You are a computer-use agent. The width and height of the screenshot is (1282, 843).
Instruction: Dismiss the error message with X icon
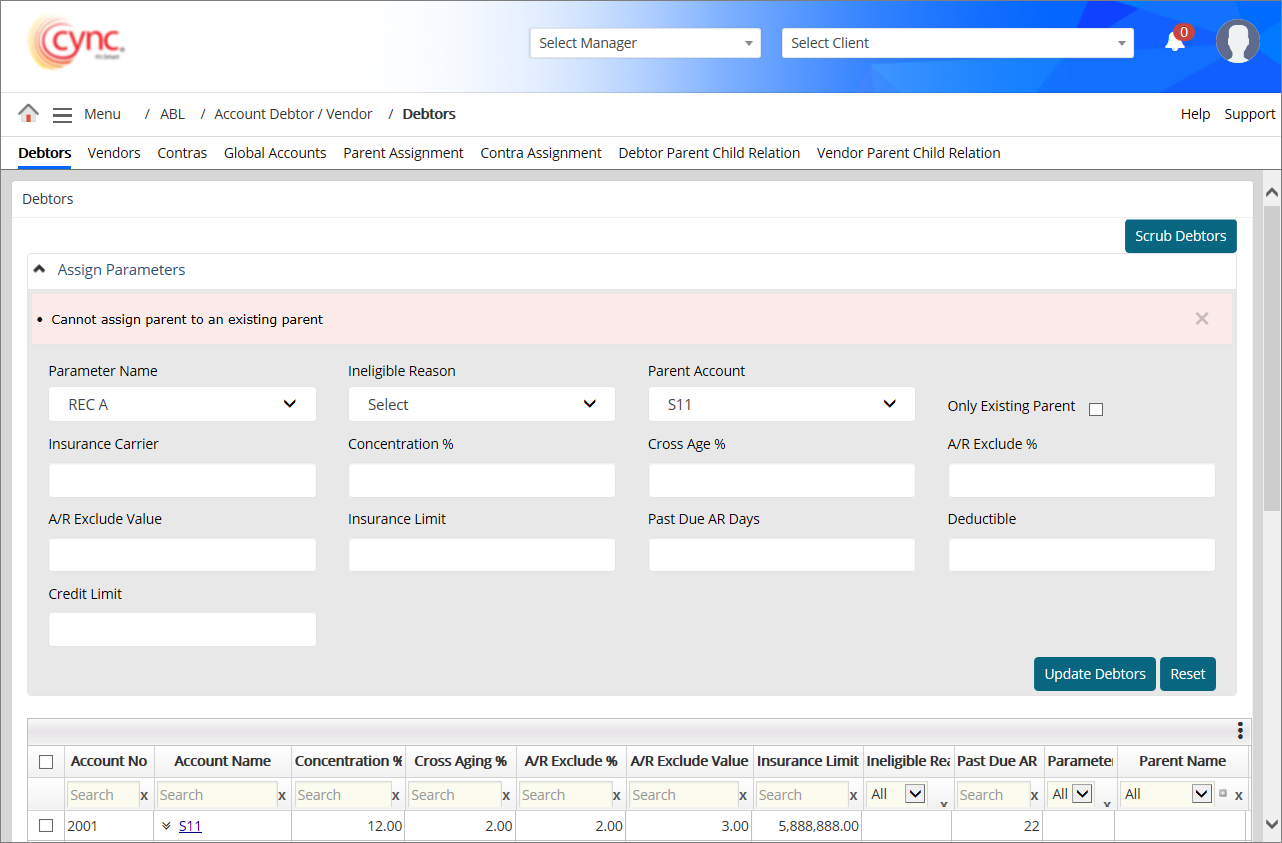click(x=1201, y=319)
